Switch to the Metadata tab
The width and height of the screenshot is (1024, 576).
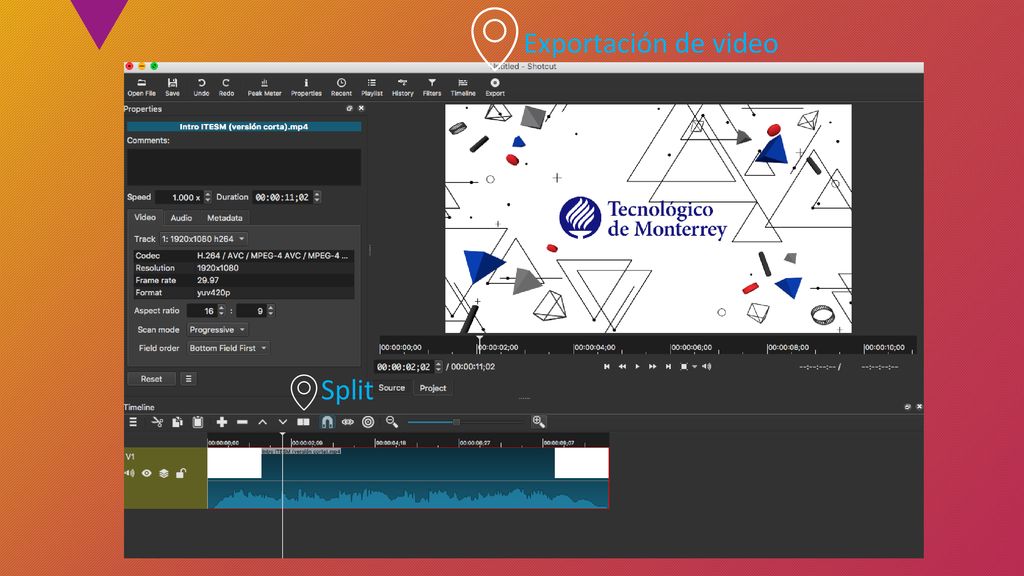tap(225, 218)
